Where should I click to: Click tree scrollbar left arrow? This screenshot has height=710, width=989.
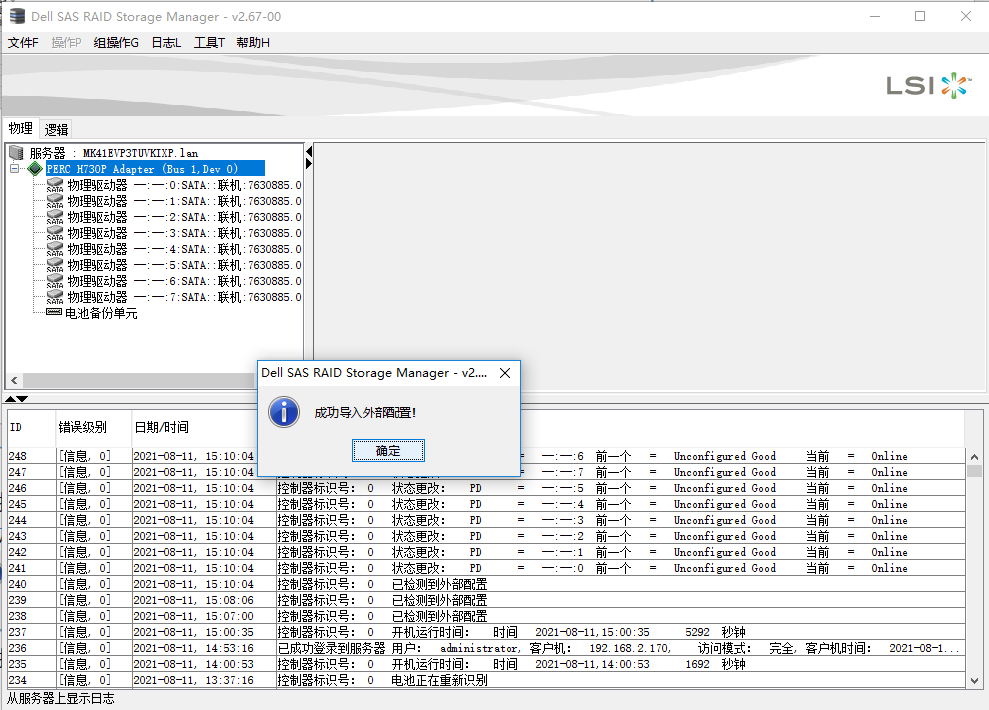point(14,381)
